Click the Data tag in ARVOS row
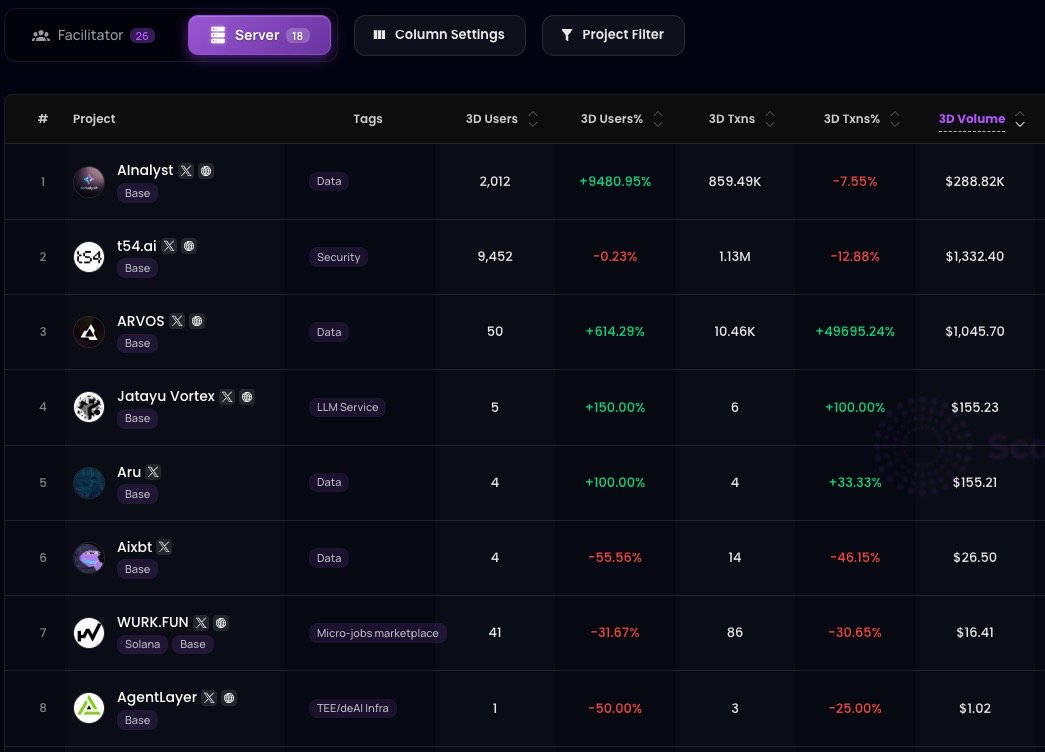Viewport: 1045px width, 752px height. (x=329, y=332)
